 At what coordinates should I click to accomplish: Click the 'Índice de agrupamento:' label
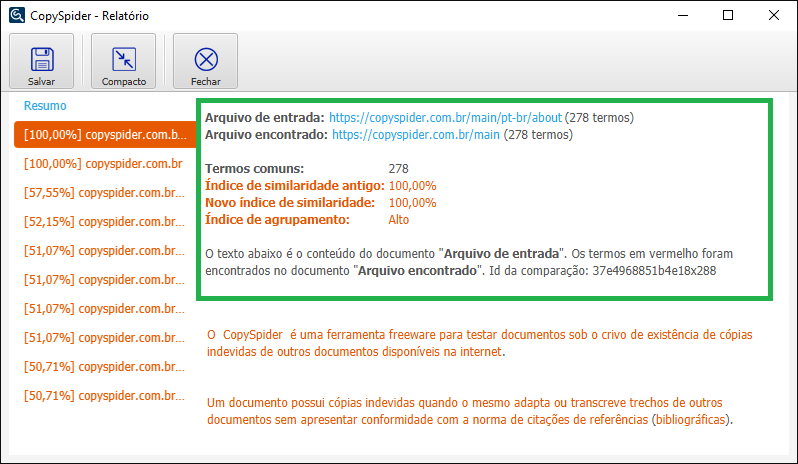277,220
